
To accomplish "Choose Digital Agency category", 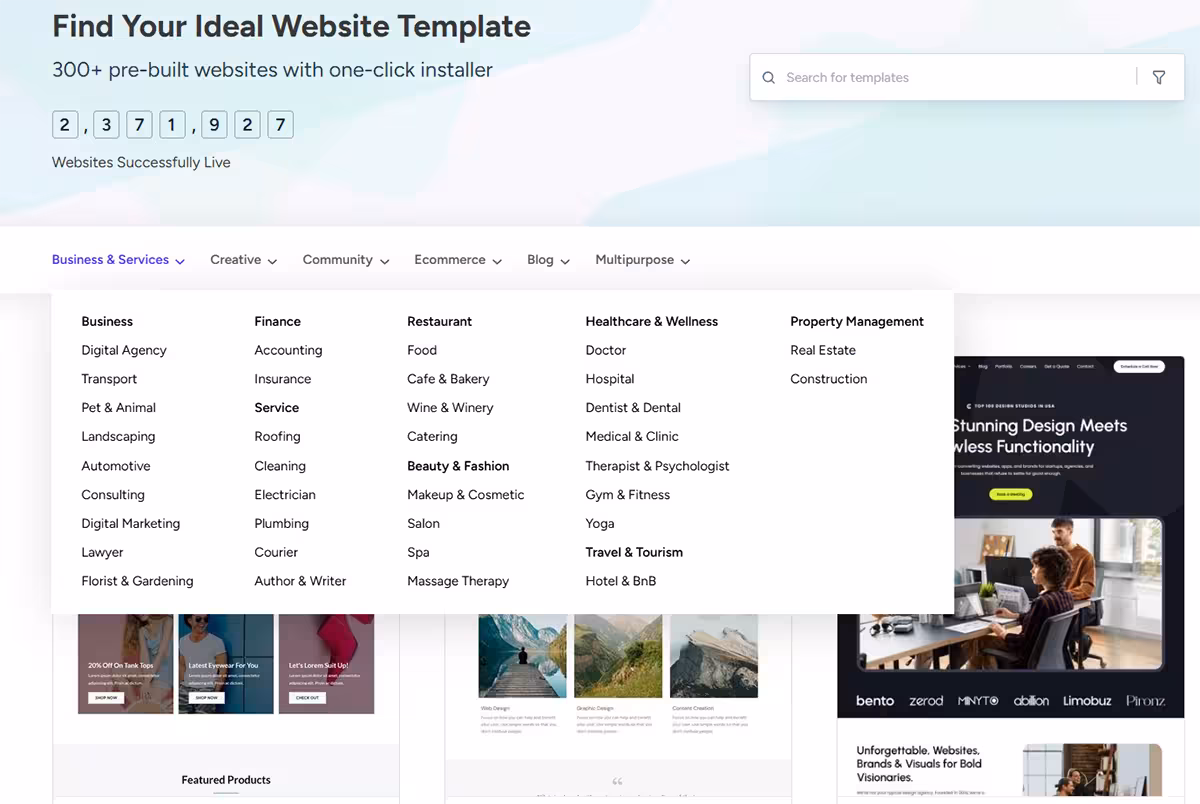I will [124, 350].
